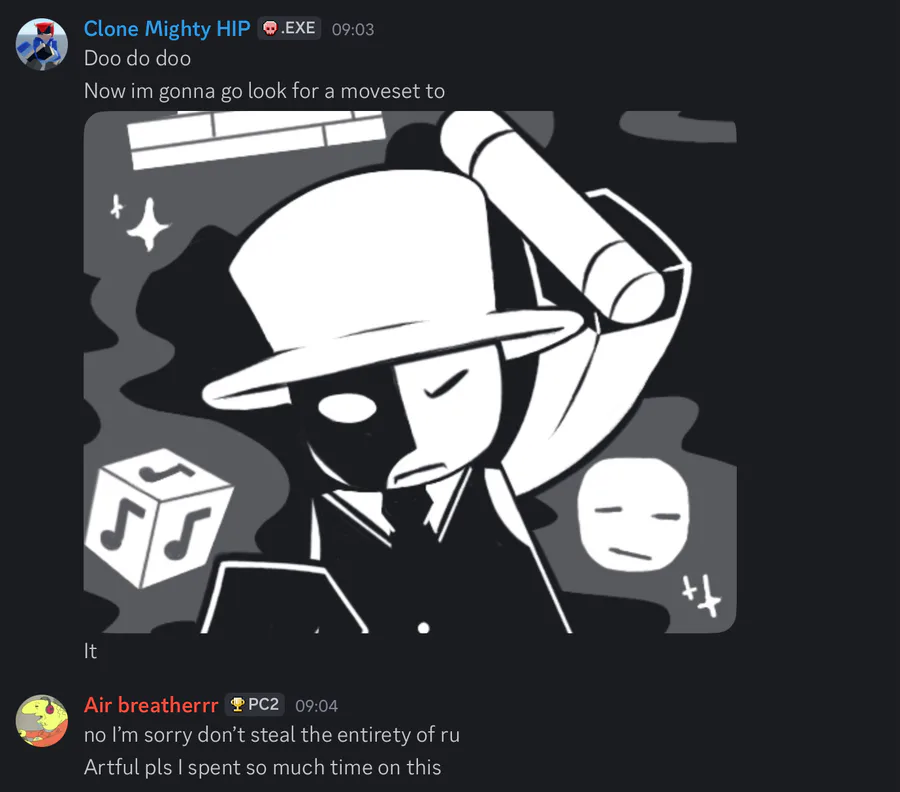
Task: Click the Clone Mighty HIP username
Action: [167, 29]
